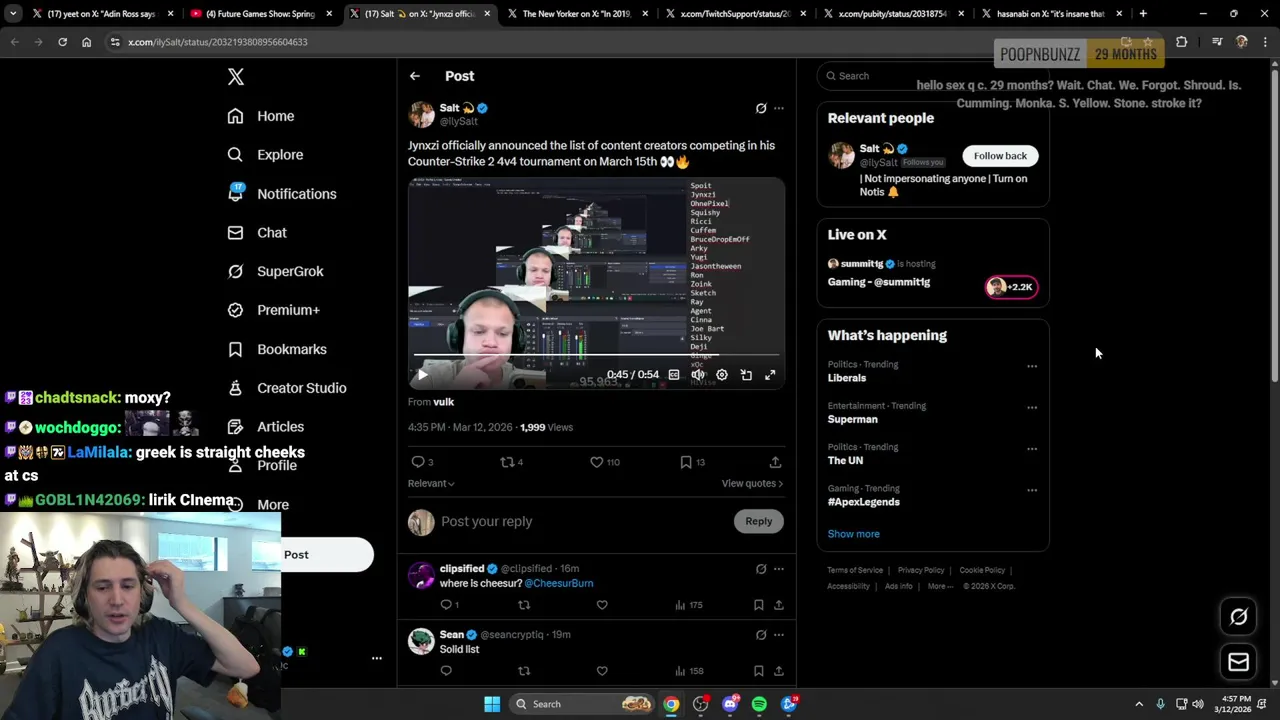Open more options for Superman trend

pyautogui.click(x=1032, y=407)
